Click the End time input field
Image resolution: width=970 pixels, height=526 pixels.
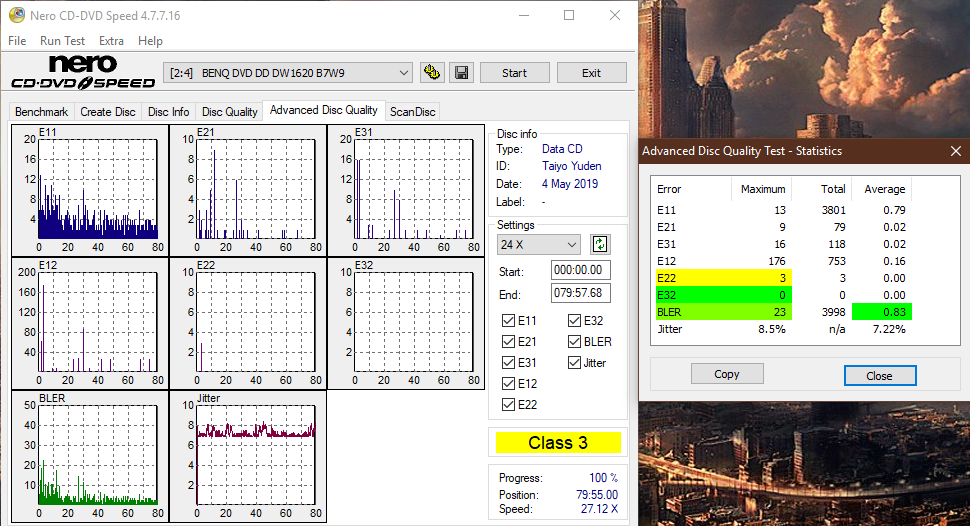point(581,293)
